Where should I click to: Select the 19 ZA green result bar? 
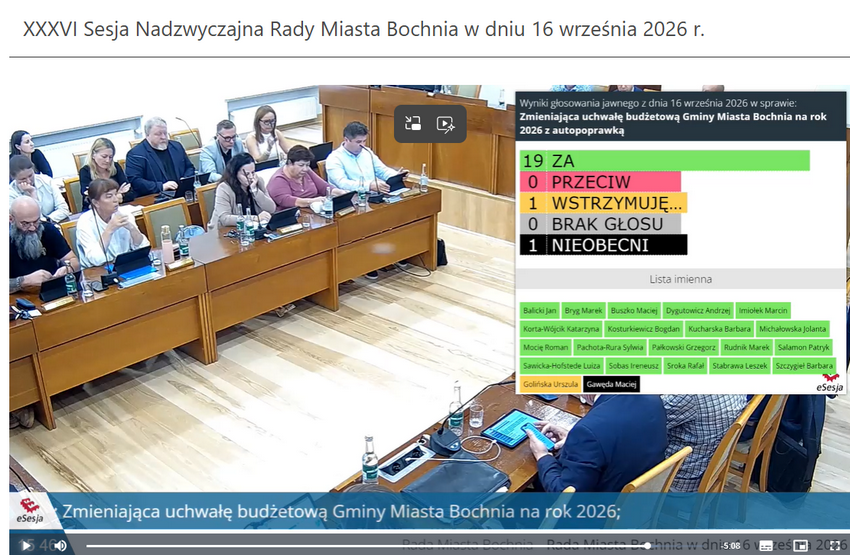[x=665, y=161]
